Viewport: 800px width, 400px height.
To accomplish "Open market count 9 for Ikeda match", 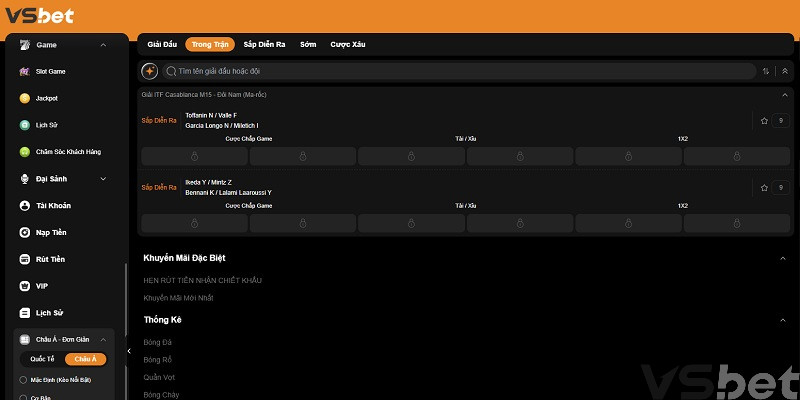I will point(781,188).
